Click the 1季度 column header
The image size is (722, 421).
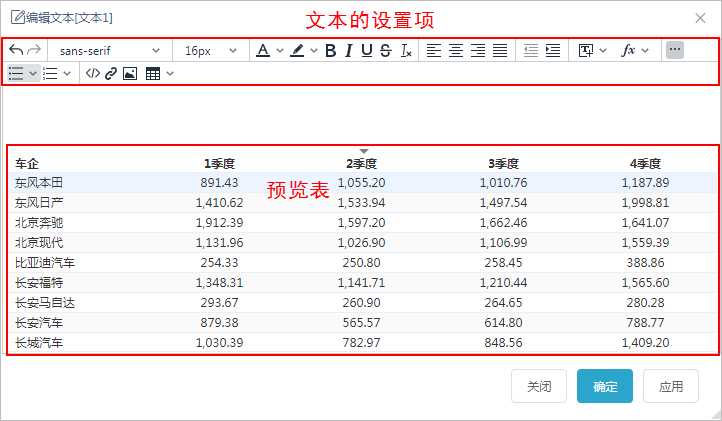tap(219, 164)
